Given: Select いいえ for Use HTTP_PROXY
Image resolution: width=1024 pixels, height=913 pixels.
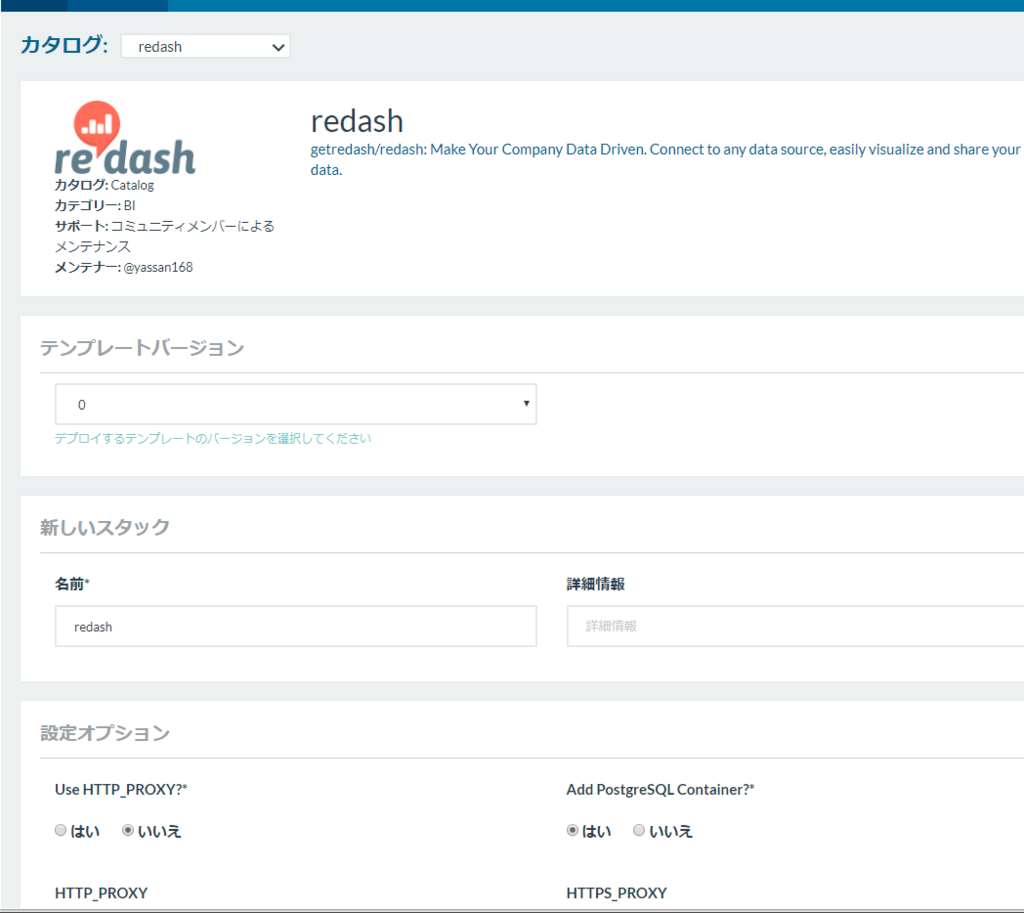Looking at the screenshot, I should click(128, 830).
